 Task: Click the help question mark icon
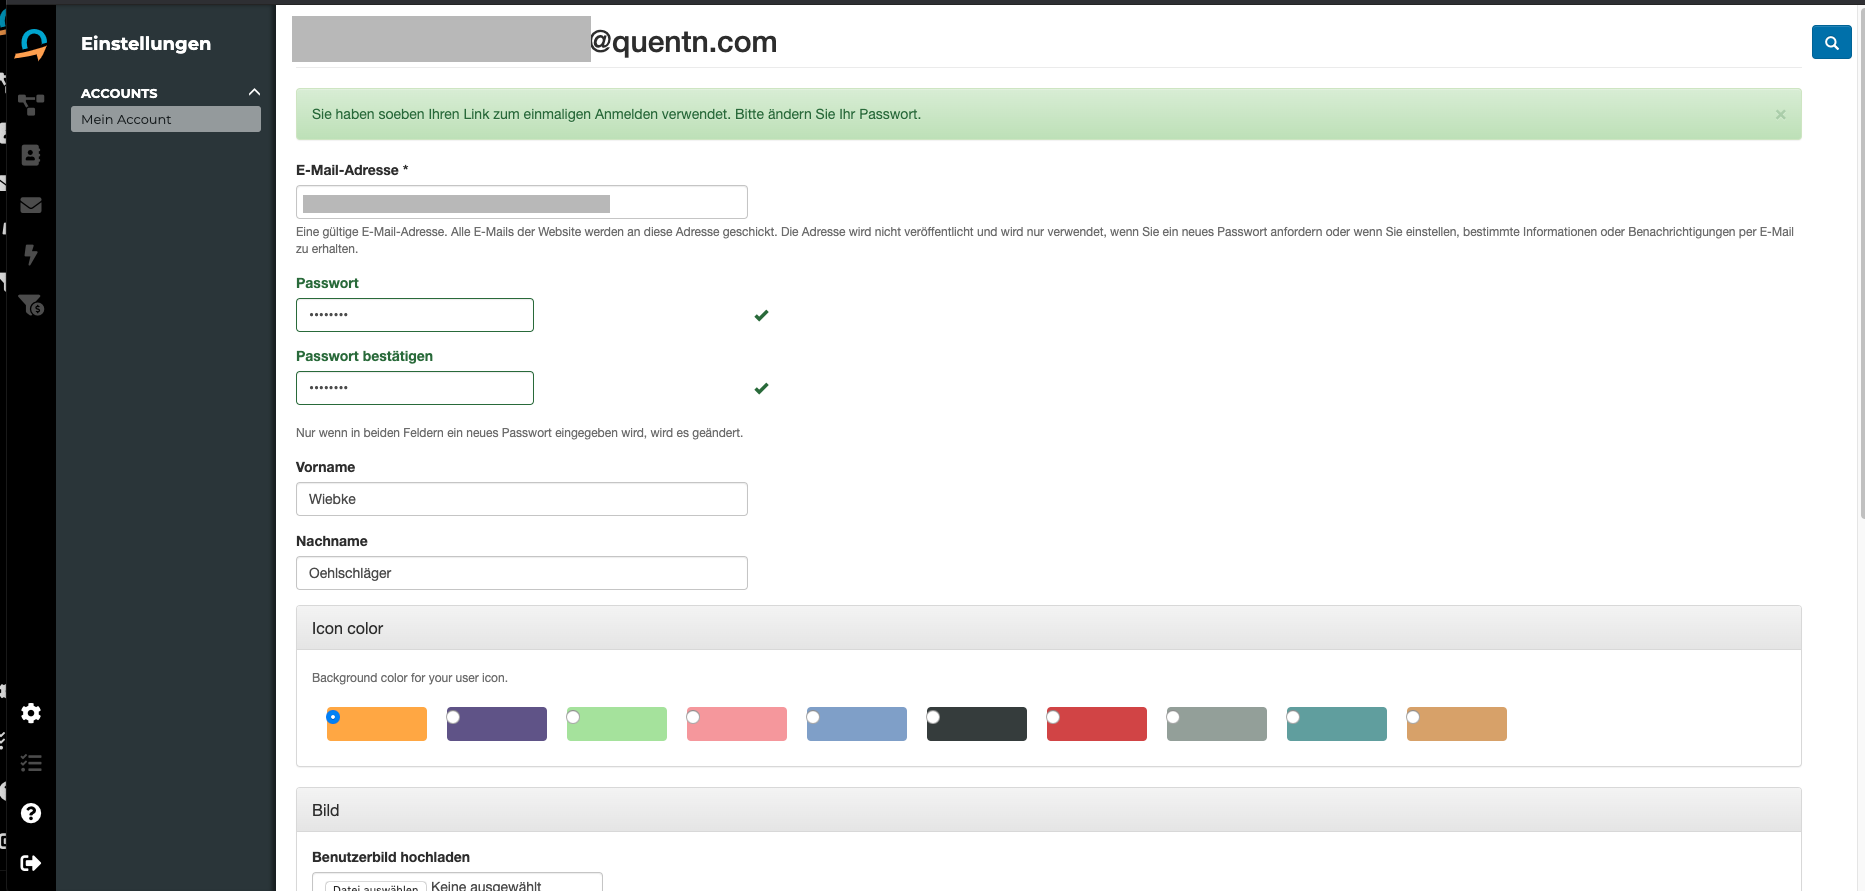[31, 813]
